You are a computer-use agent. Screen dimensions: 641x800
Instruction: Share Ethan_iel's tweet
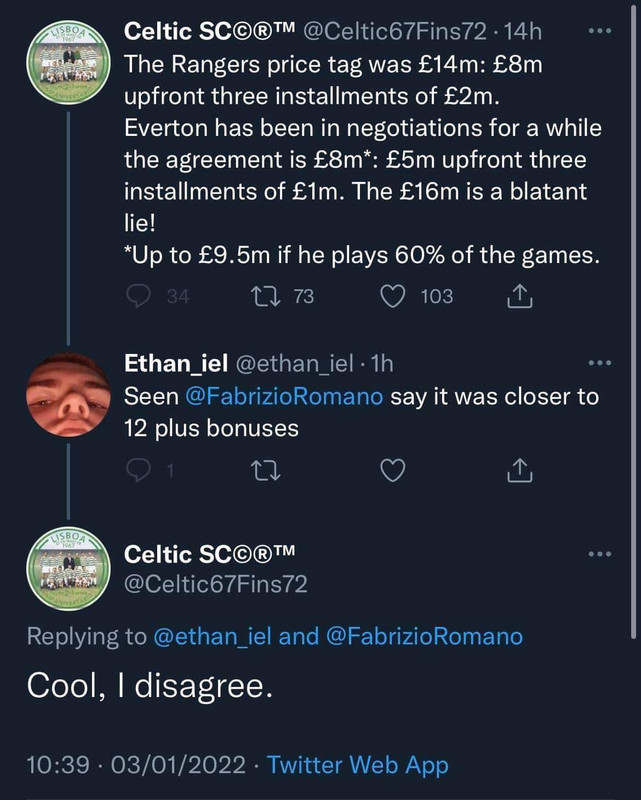click(x=520, y=471)
